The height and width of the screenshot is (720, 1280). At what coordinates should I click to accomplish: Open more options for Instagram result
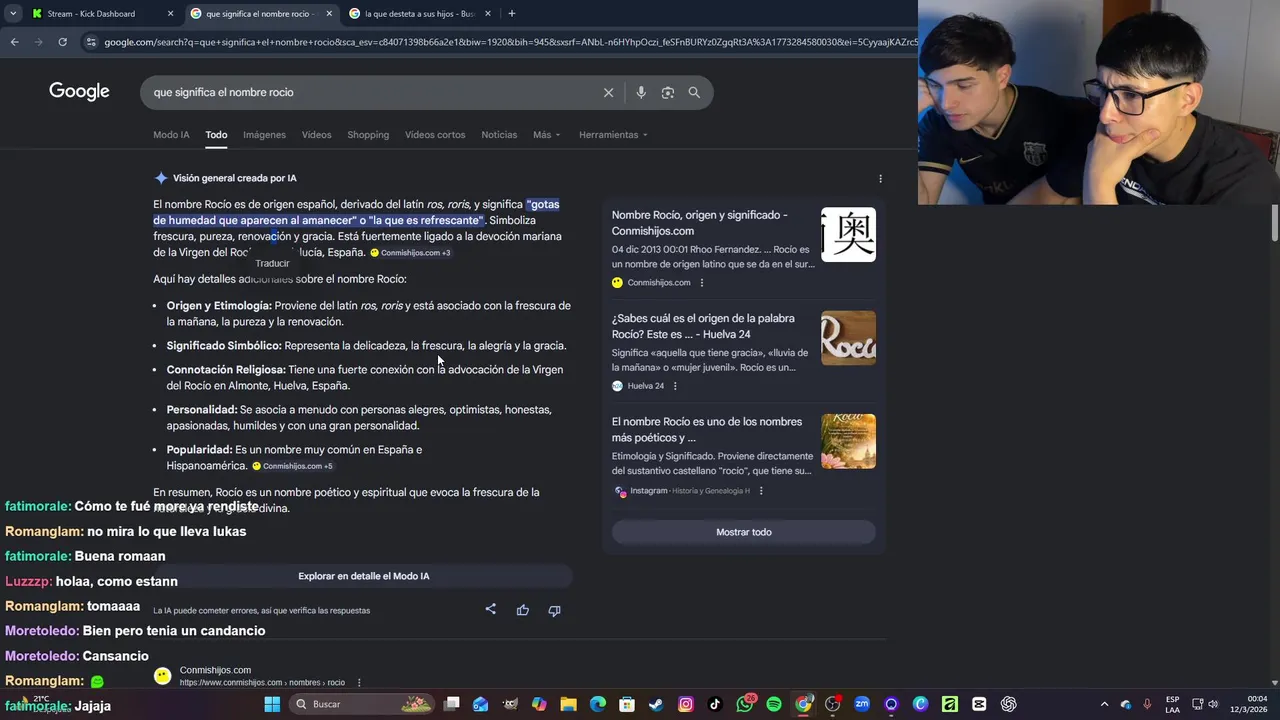[x=761, y=491]
